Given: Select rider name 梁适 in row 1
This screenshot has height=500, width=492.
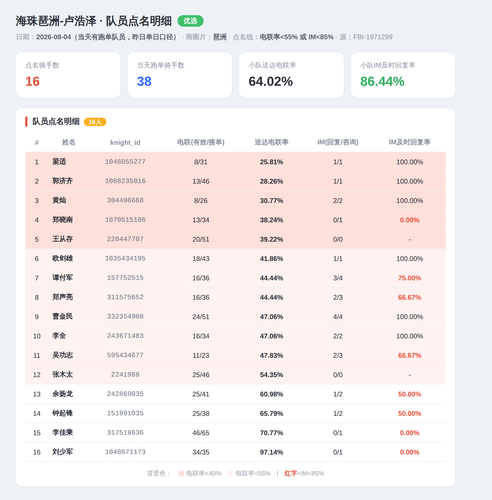Looking at the screenshot, I should coord(59,162).
